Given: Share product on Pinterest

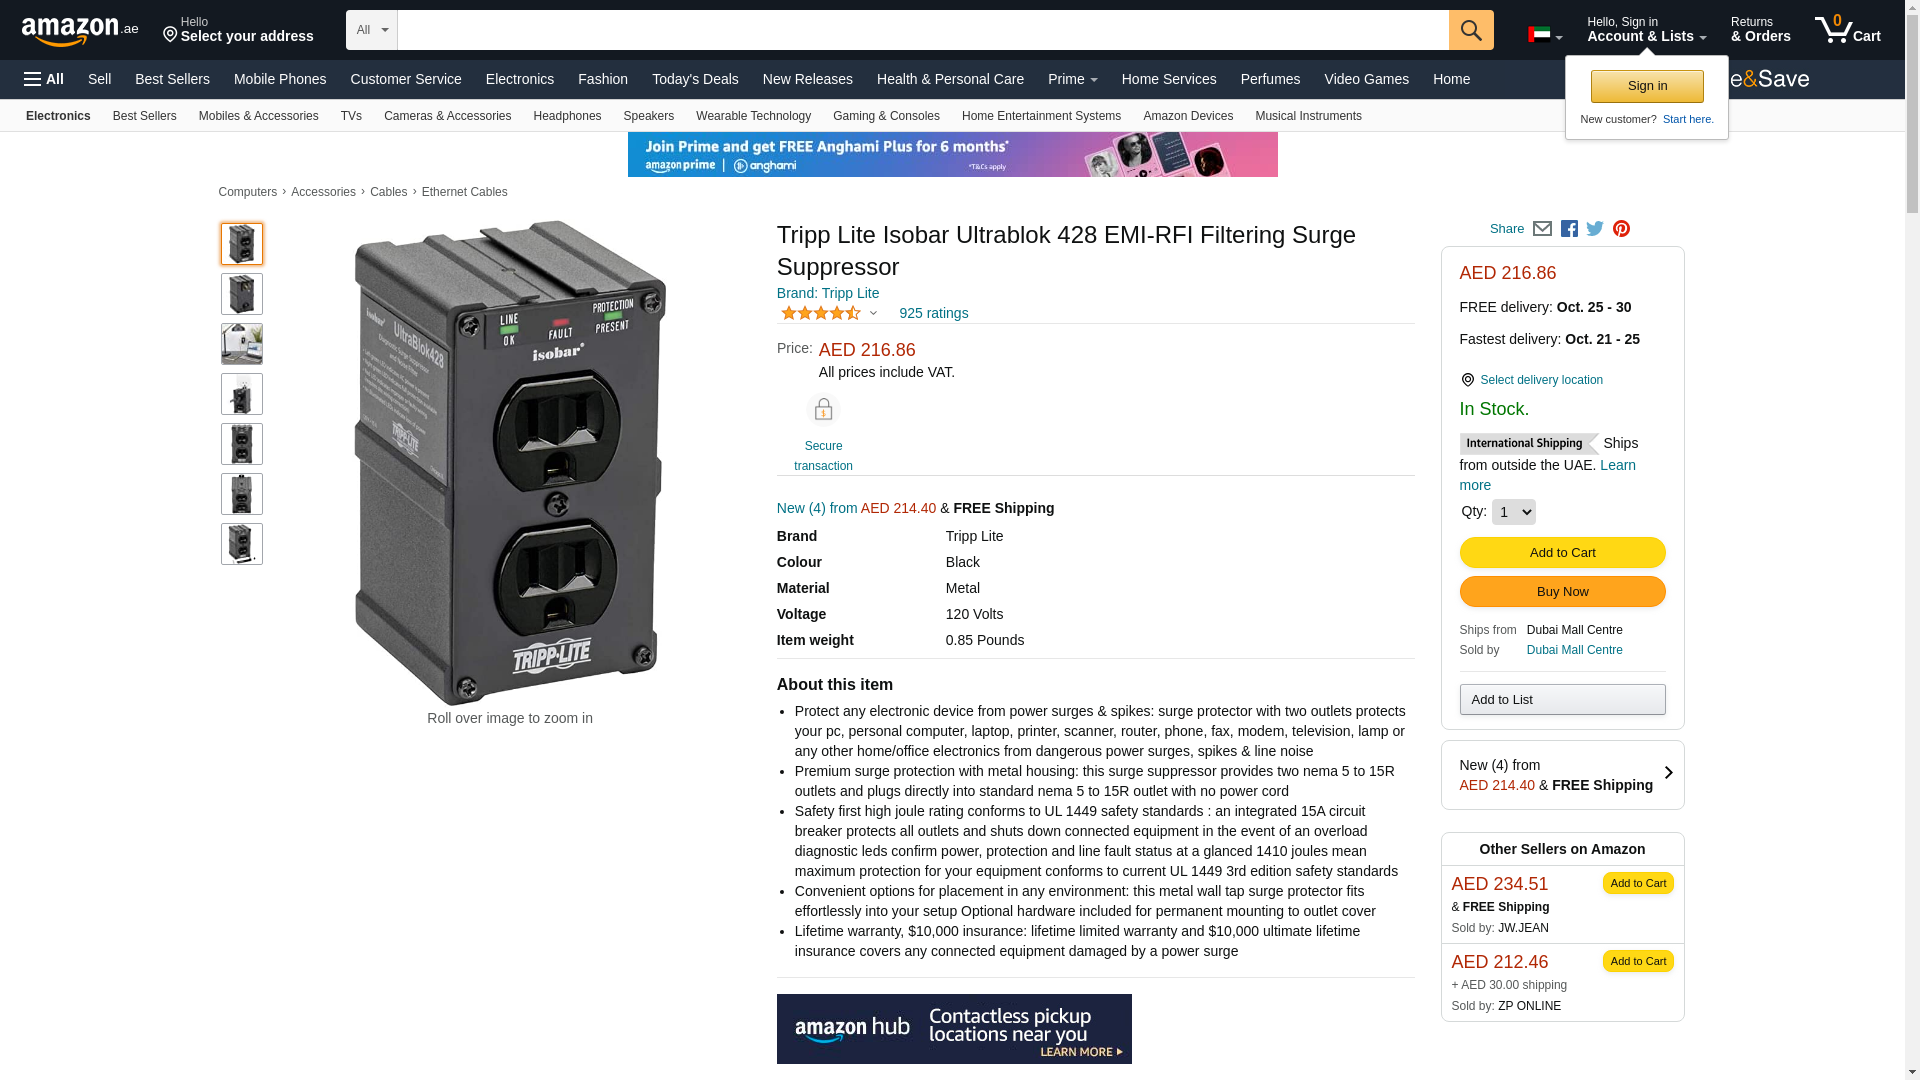Looking at the screenshot, I should tap(1621, 229).
